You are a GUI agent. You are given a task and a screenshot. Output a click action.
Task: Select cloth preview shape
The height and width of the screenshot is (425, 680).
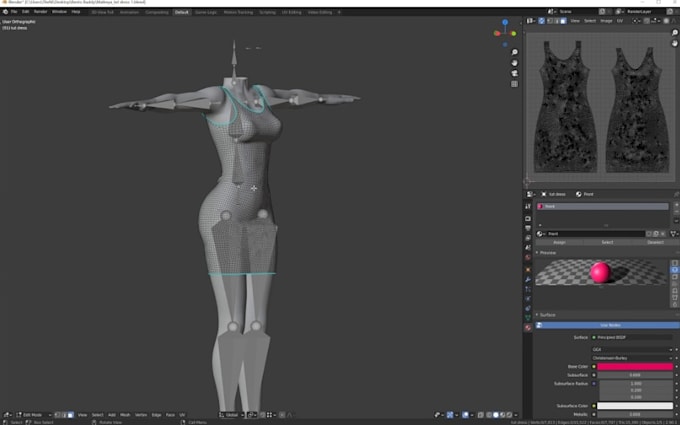(675, 298)
